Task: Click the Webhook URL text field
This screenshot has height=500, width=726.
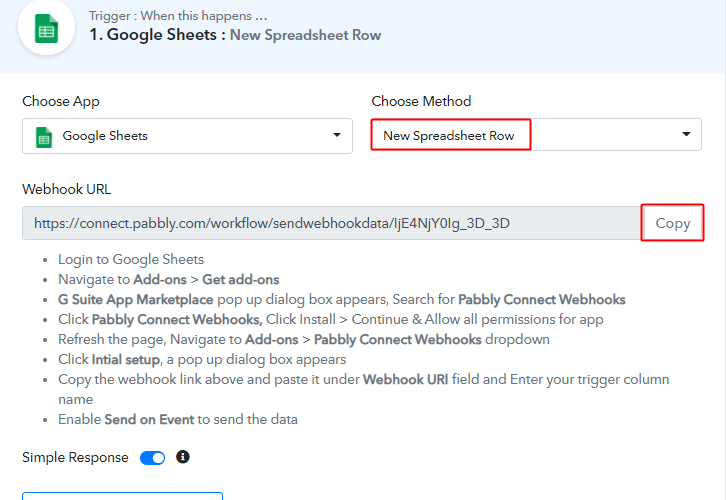Action: [332, 223]
